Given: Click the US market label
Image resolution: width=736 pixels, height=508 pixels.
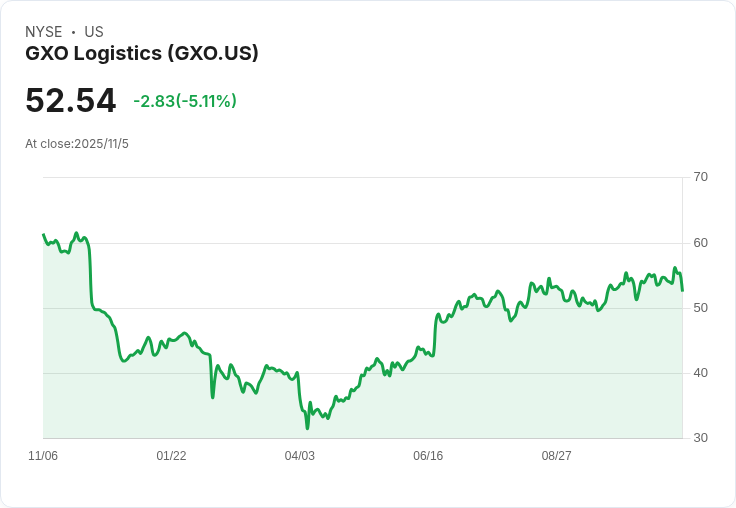Looking at the screenshot, I should click(x=94, y=32).
